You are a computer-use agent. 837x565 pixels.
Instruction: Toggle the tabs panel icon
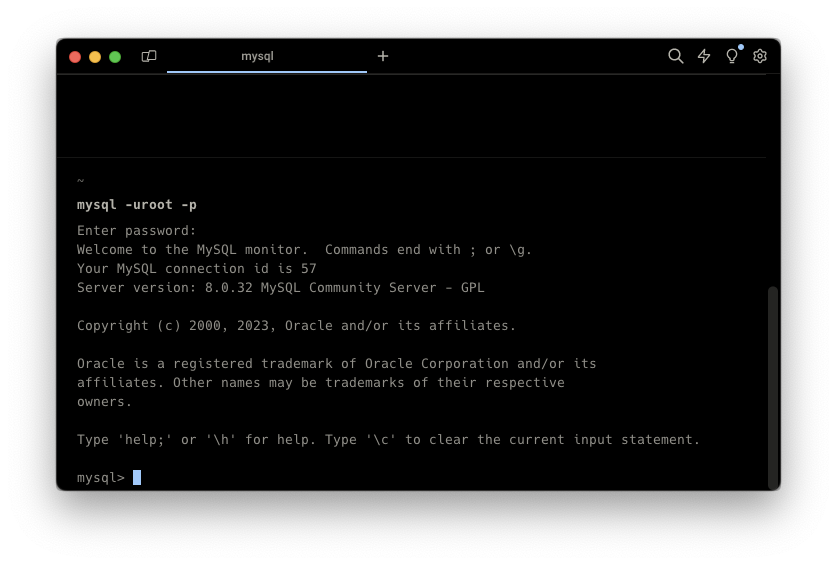(149, 56)
